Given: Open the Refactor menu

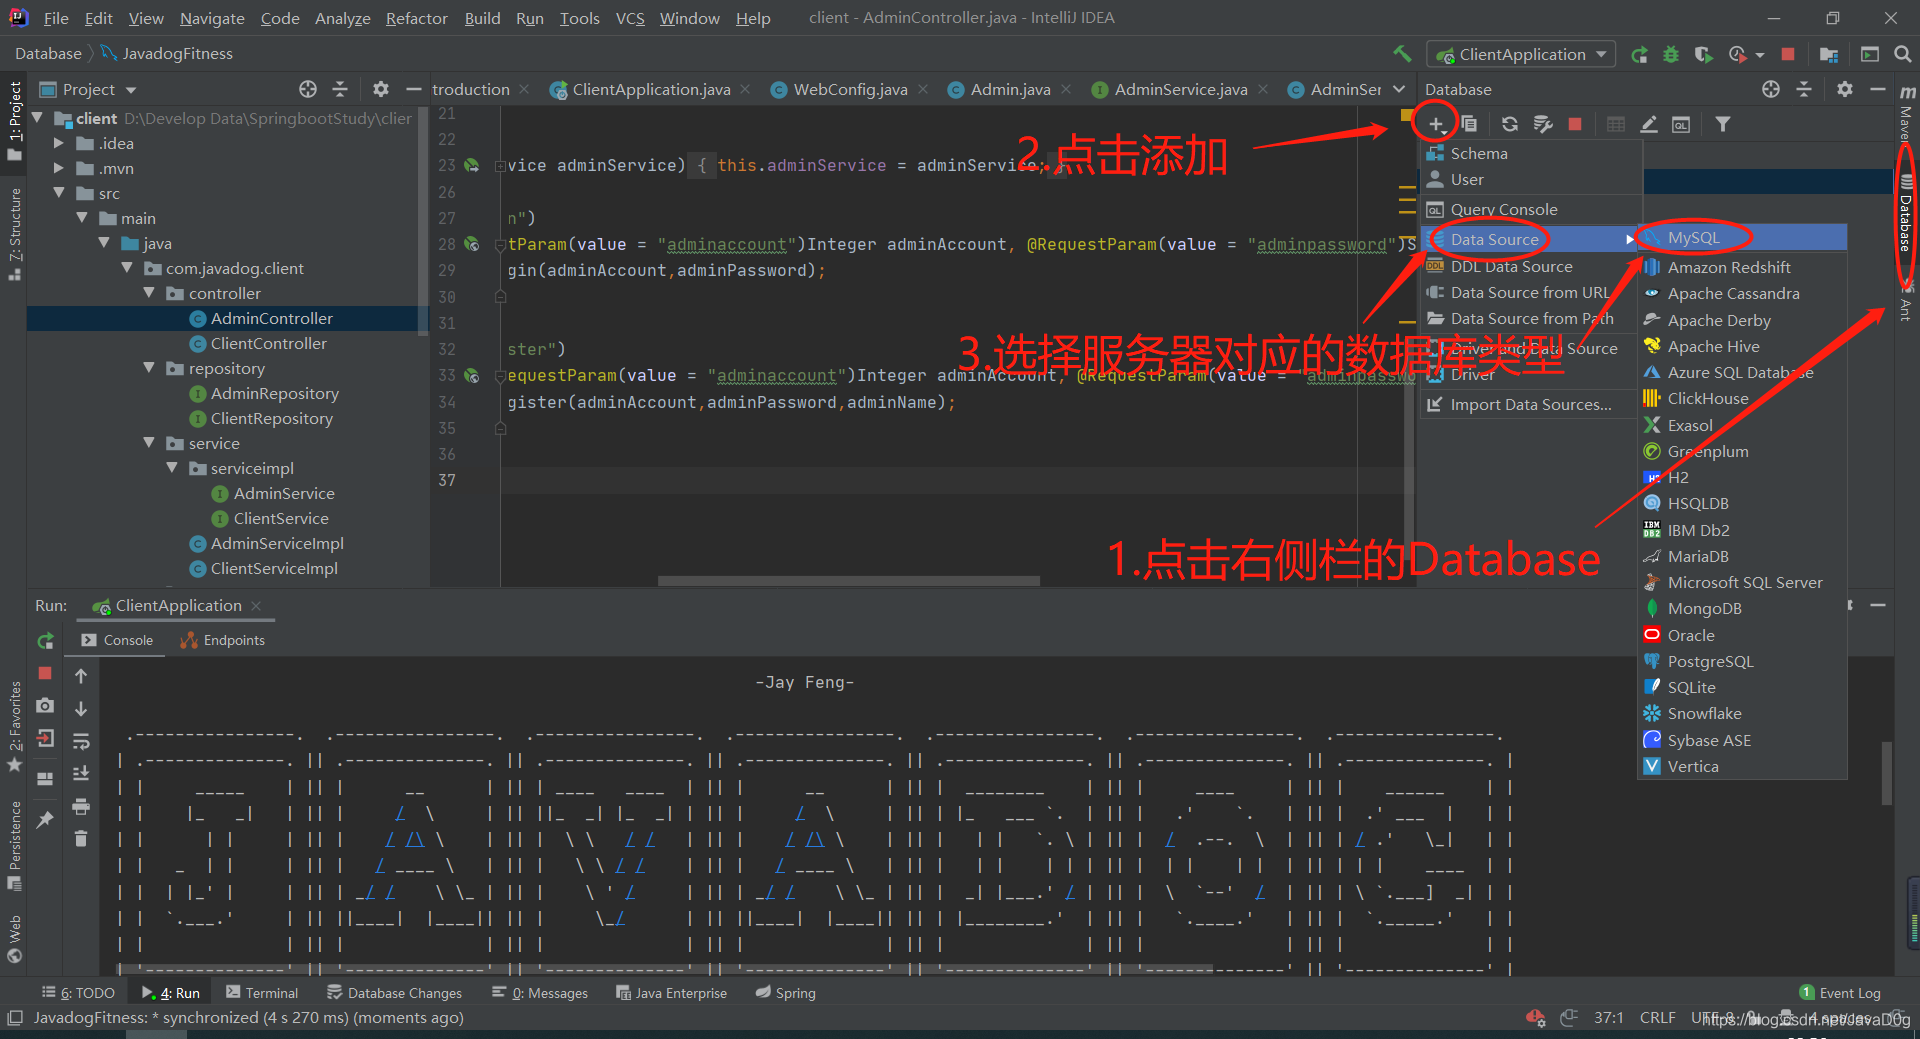Looking at the screenshot, I should click(416, 18).
